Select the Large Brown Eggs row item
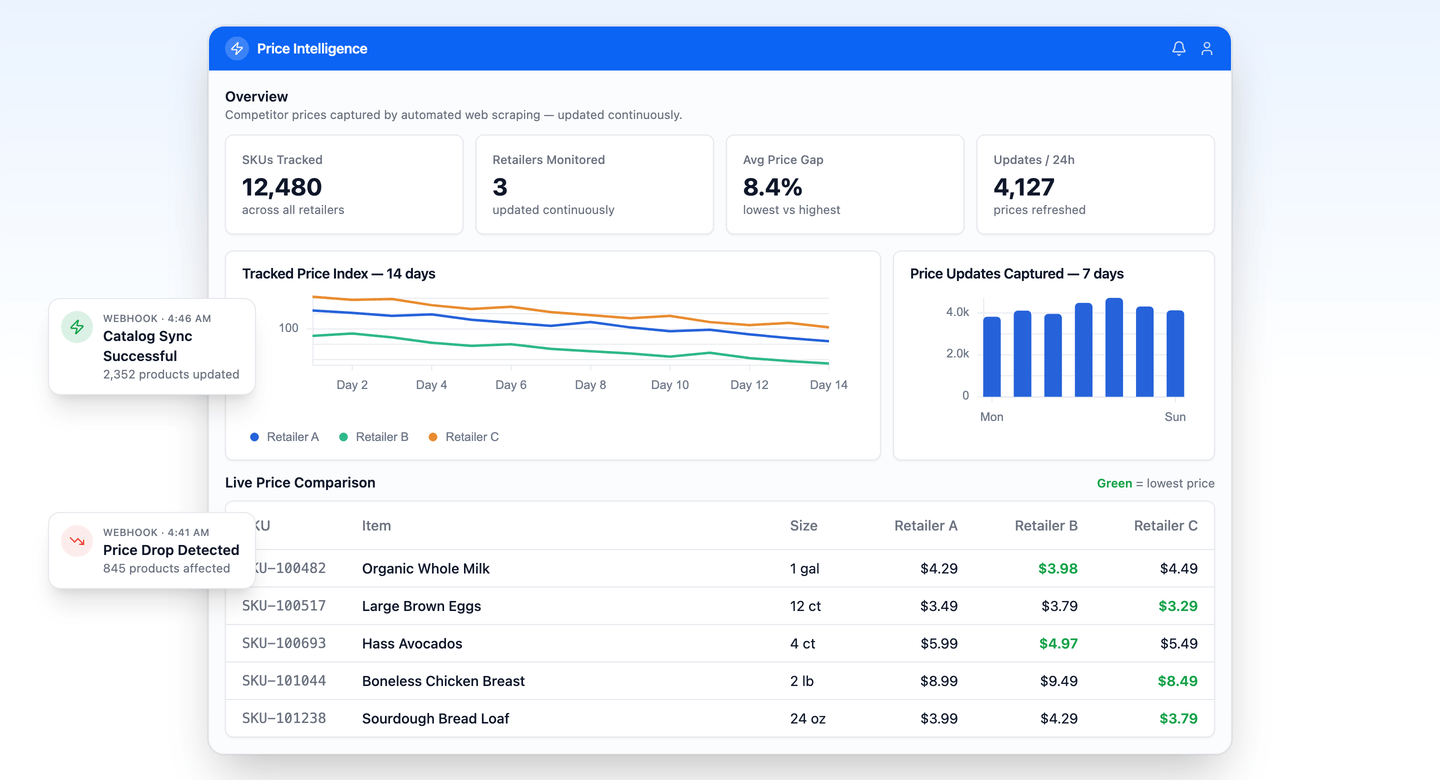1440x780 pixels. [421, 606]
